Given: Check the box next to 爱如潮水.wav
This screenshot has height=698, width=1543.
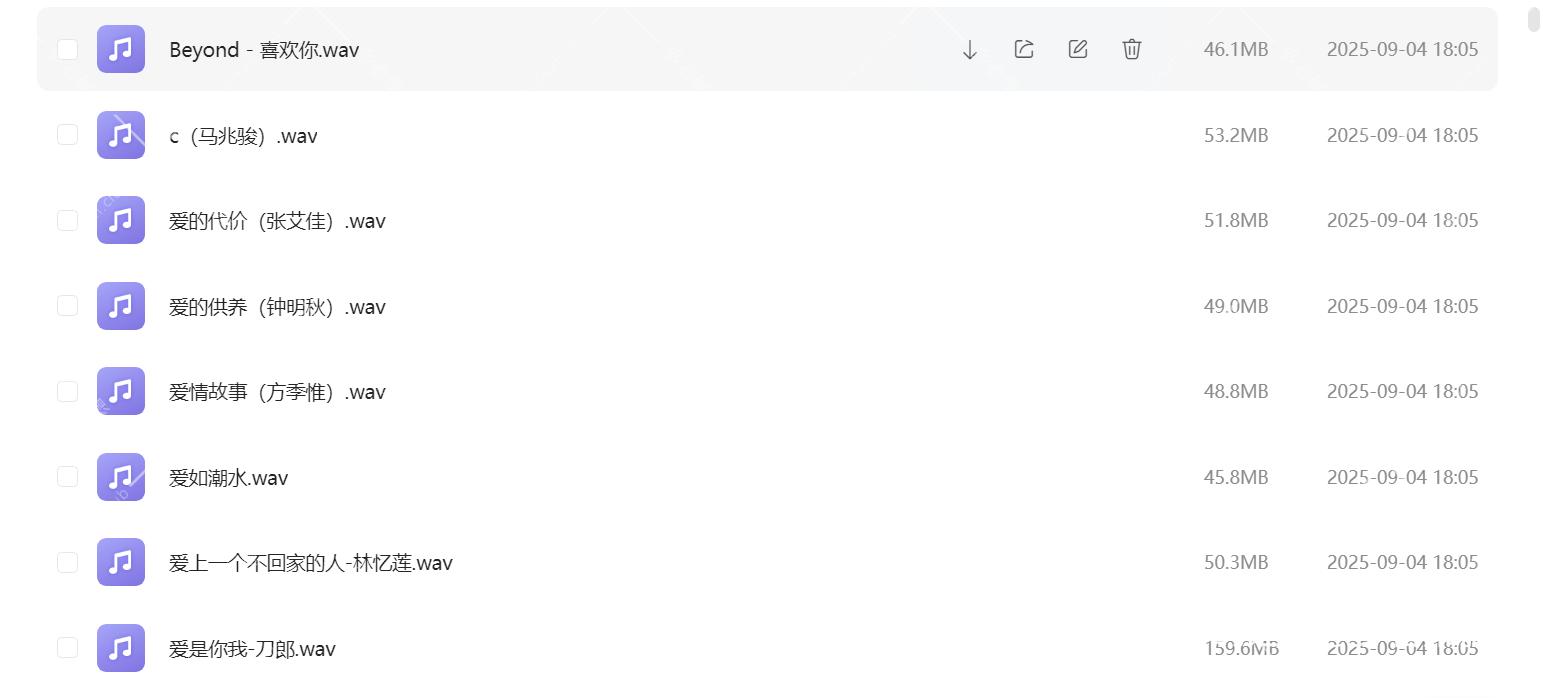Looking at the screenshot, I should [x=67, y=476].
